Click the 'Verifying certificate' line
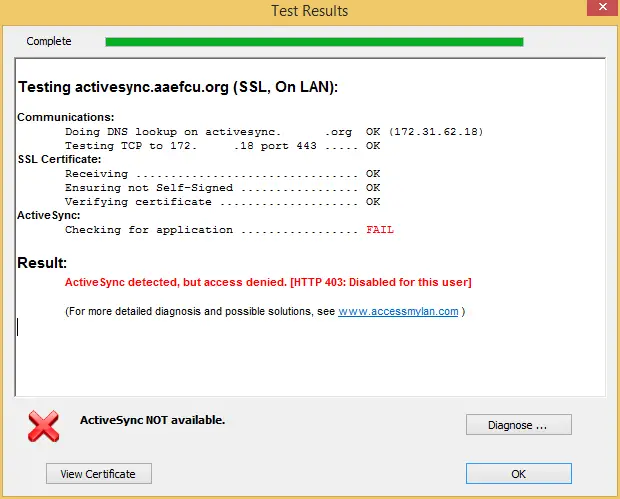This screenshot has height=499, width=620. (x=223, y=202)
